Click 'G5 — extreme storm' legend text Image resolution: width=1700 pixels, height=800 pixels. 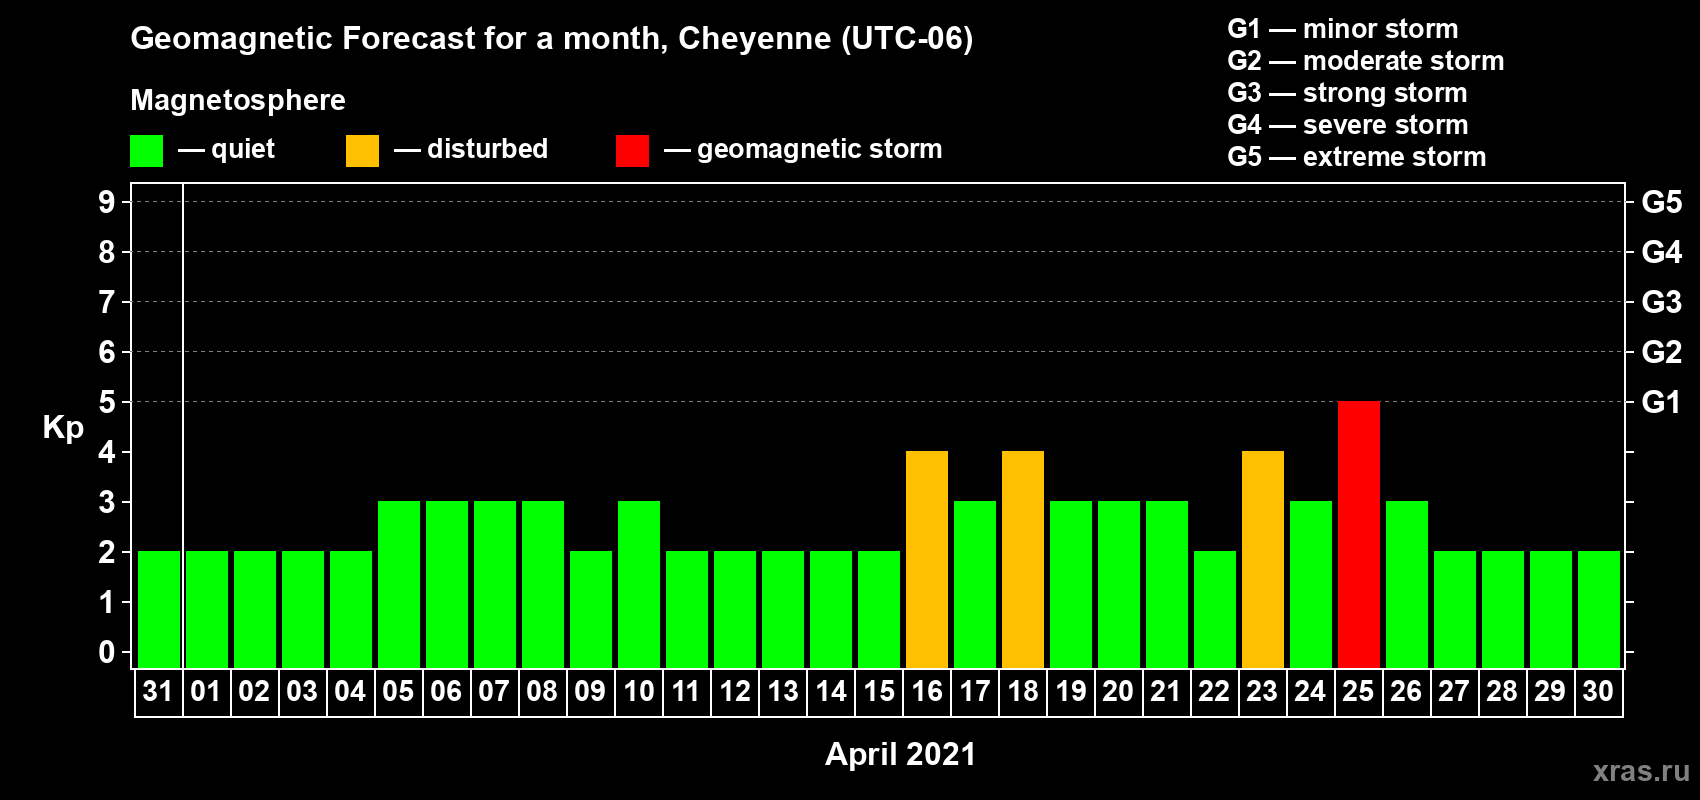1357,157
